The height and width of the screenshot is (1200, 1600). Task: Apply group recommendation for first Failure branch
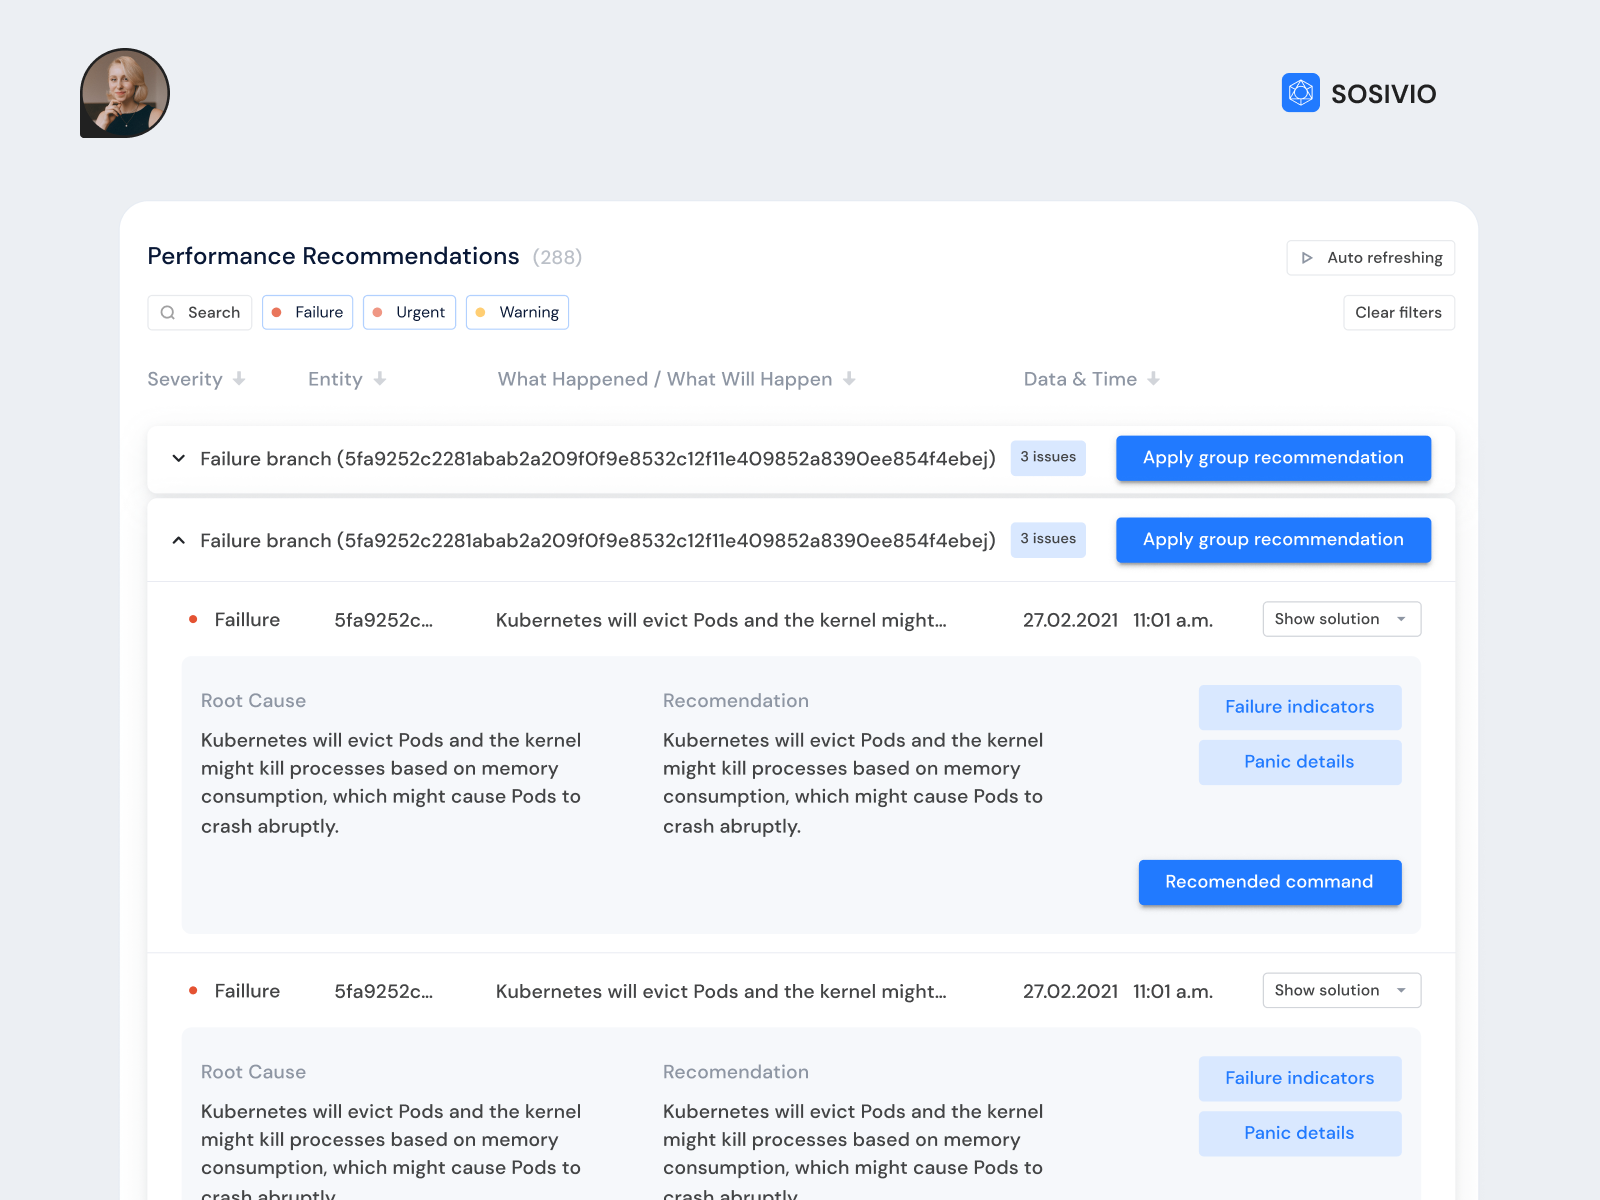tap(1273, 458)
